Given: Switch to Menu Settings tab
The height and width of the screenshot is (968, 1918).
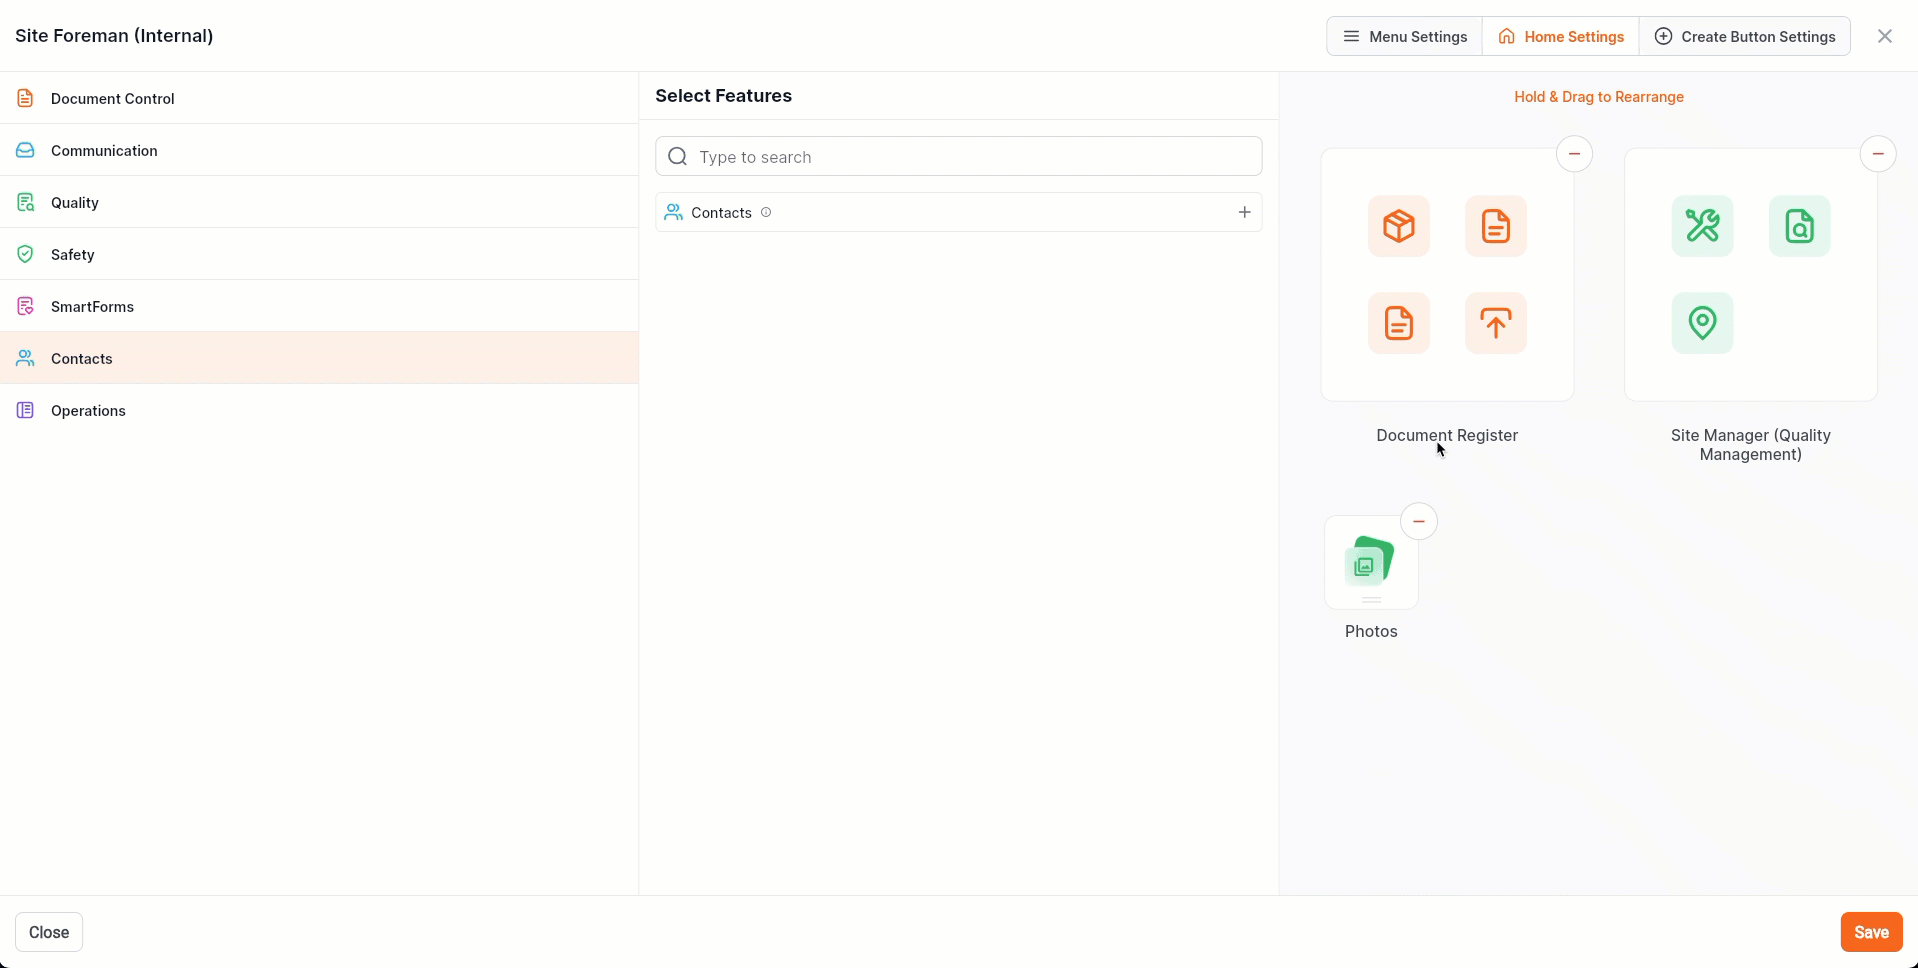Looking at the screenshot, I should [x=1404, y=37].
